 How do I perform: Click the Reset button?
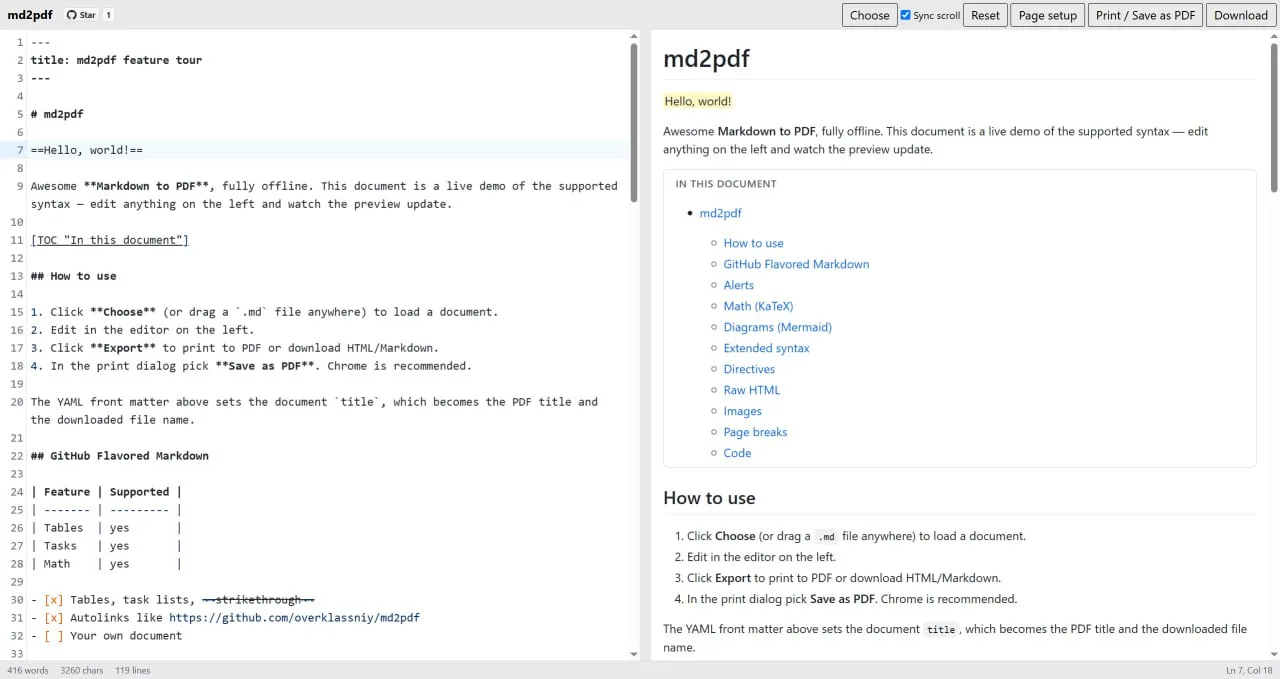pyautogui.click(x=985, y=15)
